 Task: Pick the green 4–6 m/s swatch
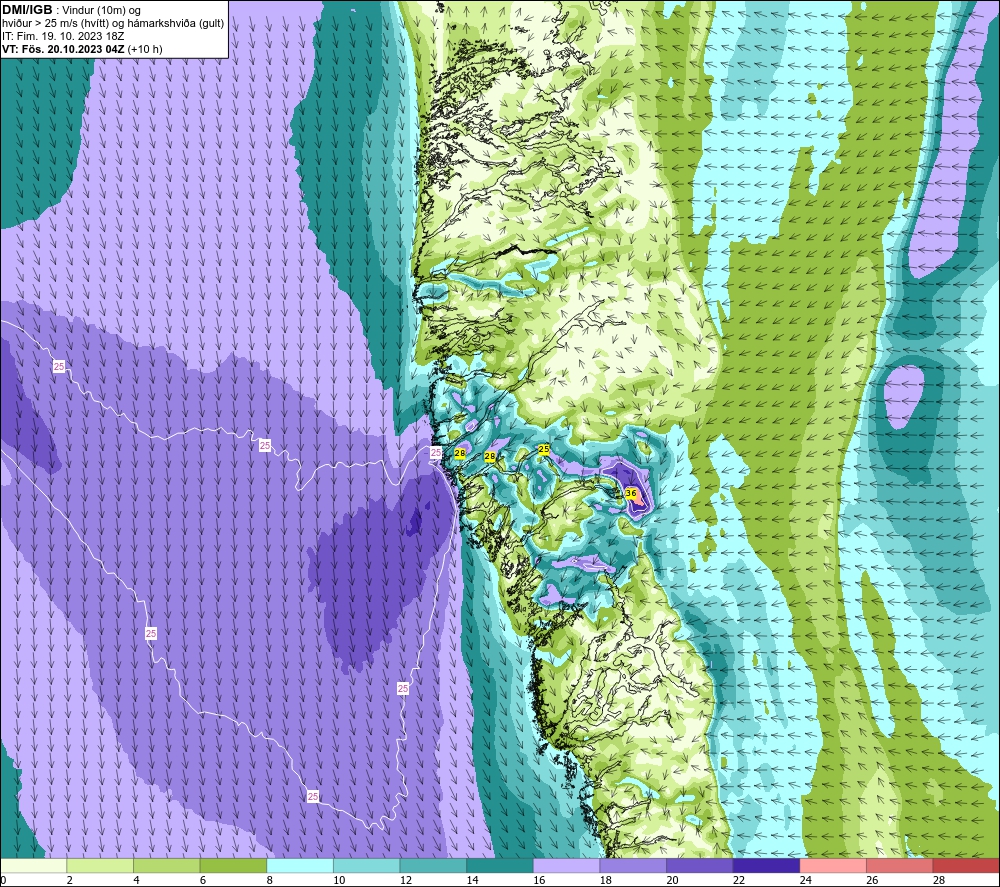click(x=166, y=866)
